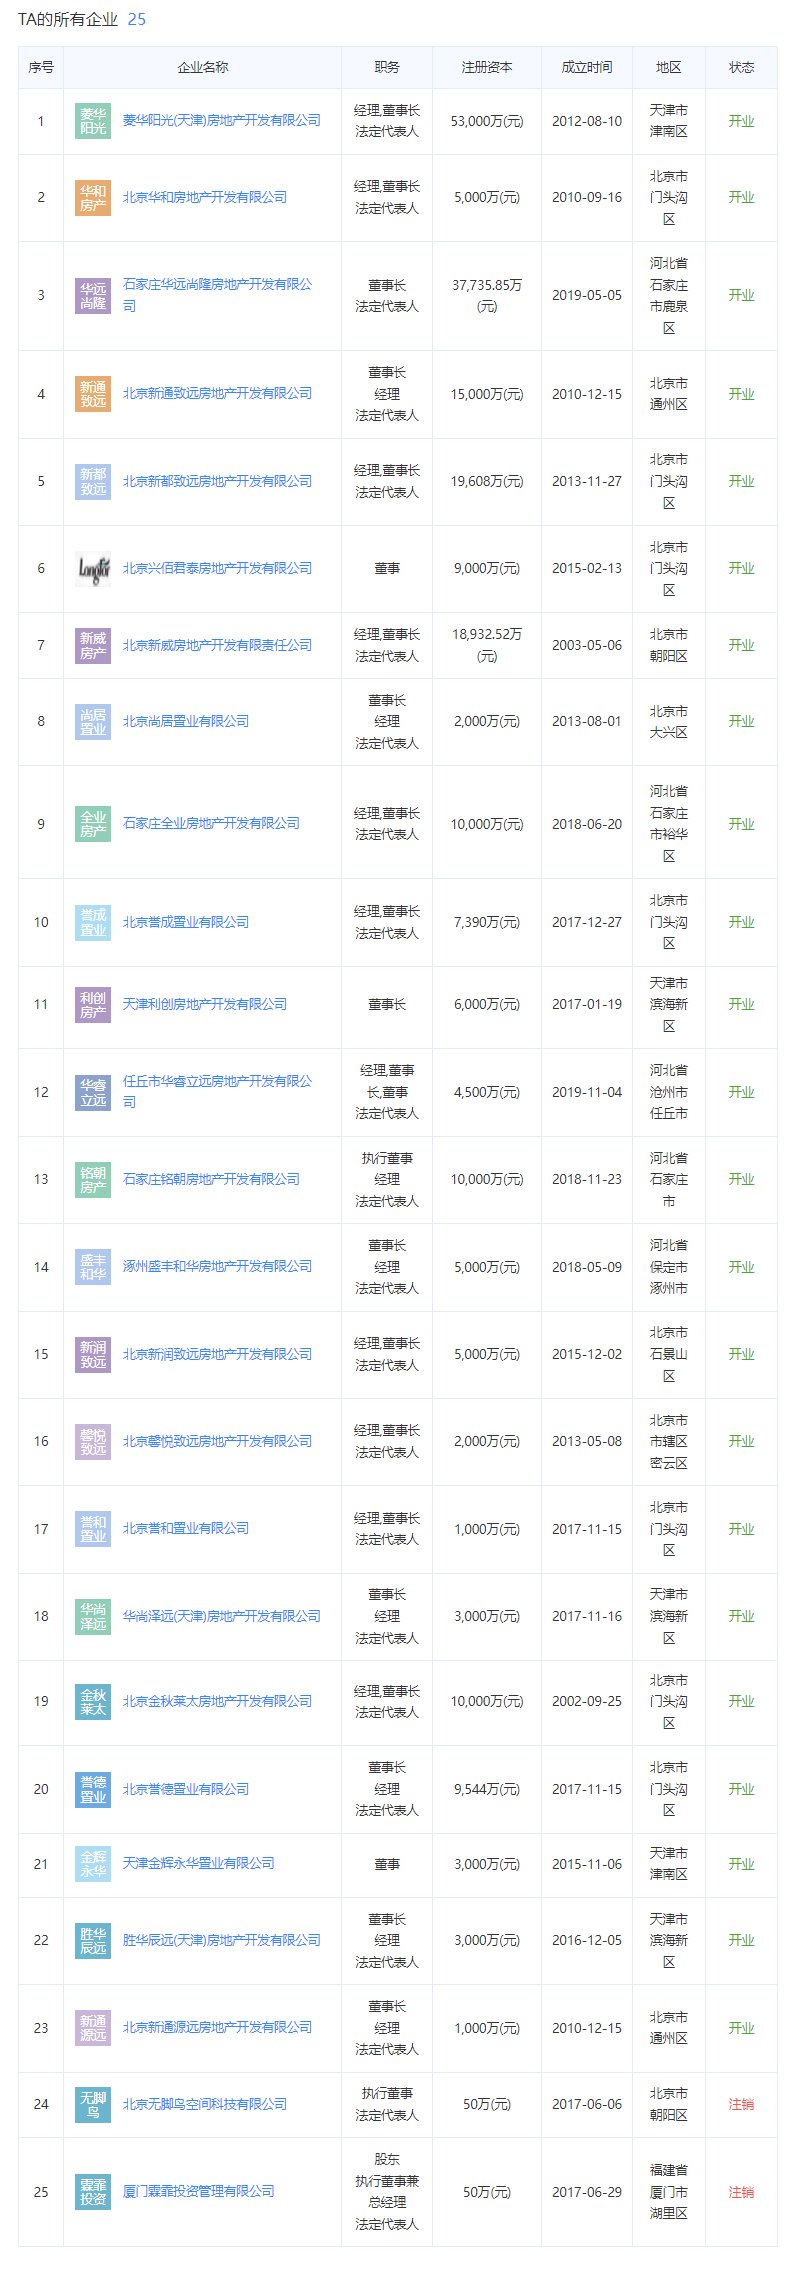Open 天津金辉永华置业有限公司 link
Screen dimensions: 800x2270
coord(198,1863)
